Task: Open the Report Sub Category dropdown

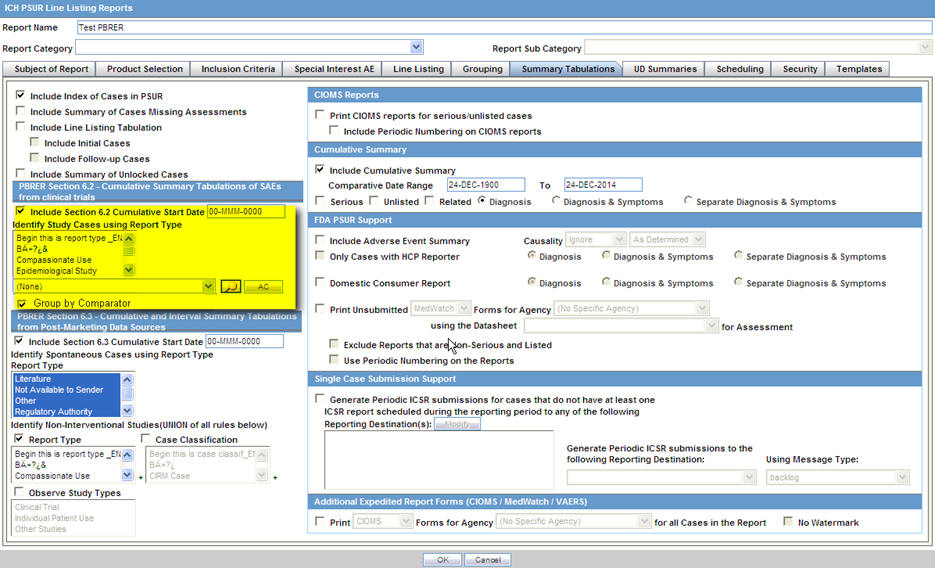Action: (x=924, y=47)
